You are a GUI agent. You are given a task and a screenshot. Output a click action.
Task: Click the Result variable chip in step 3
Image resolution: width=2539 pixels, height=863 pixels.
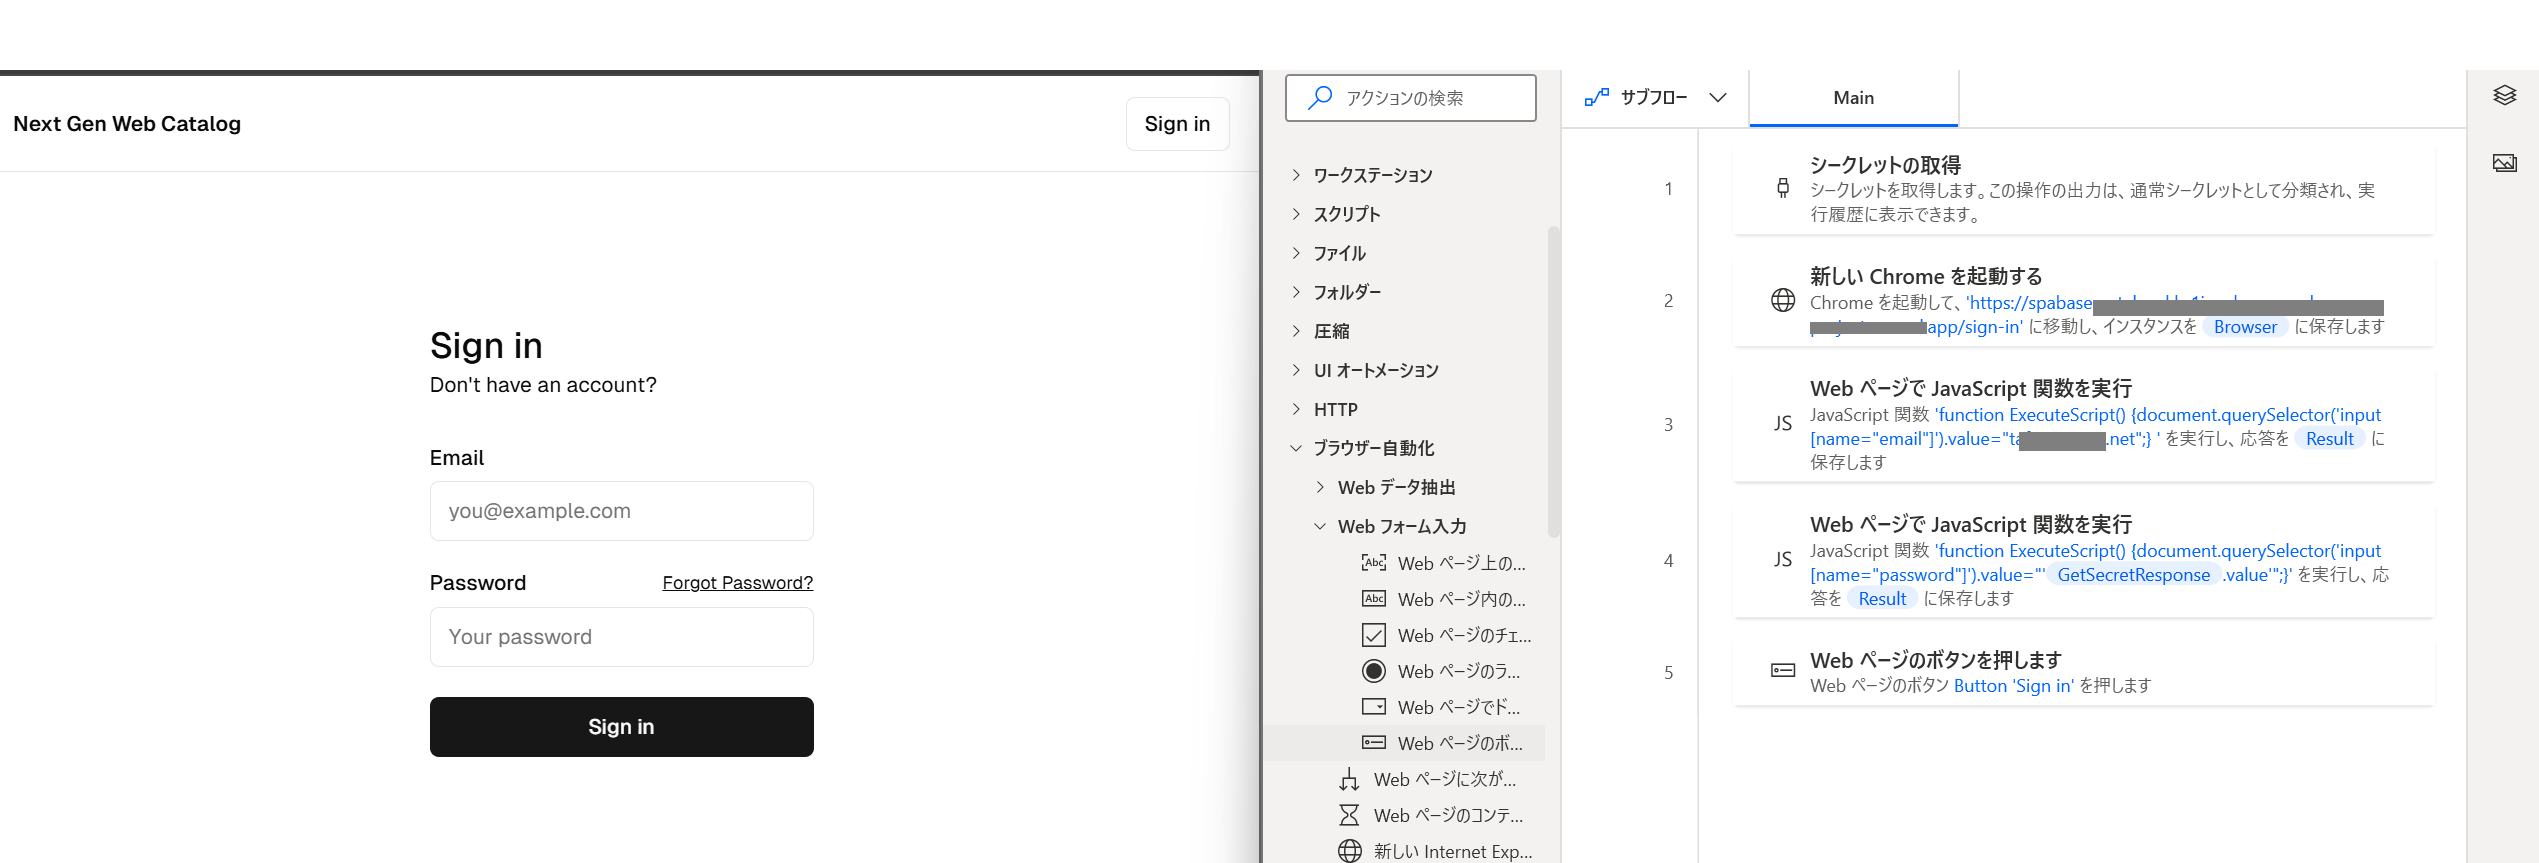point(2329,439)
